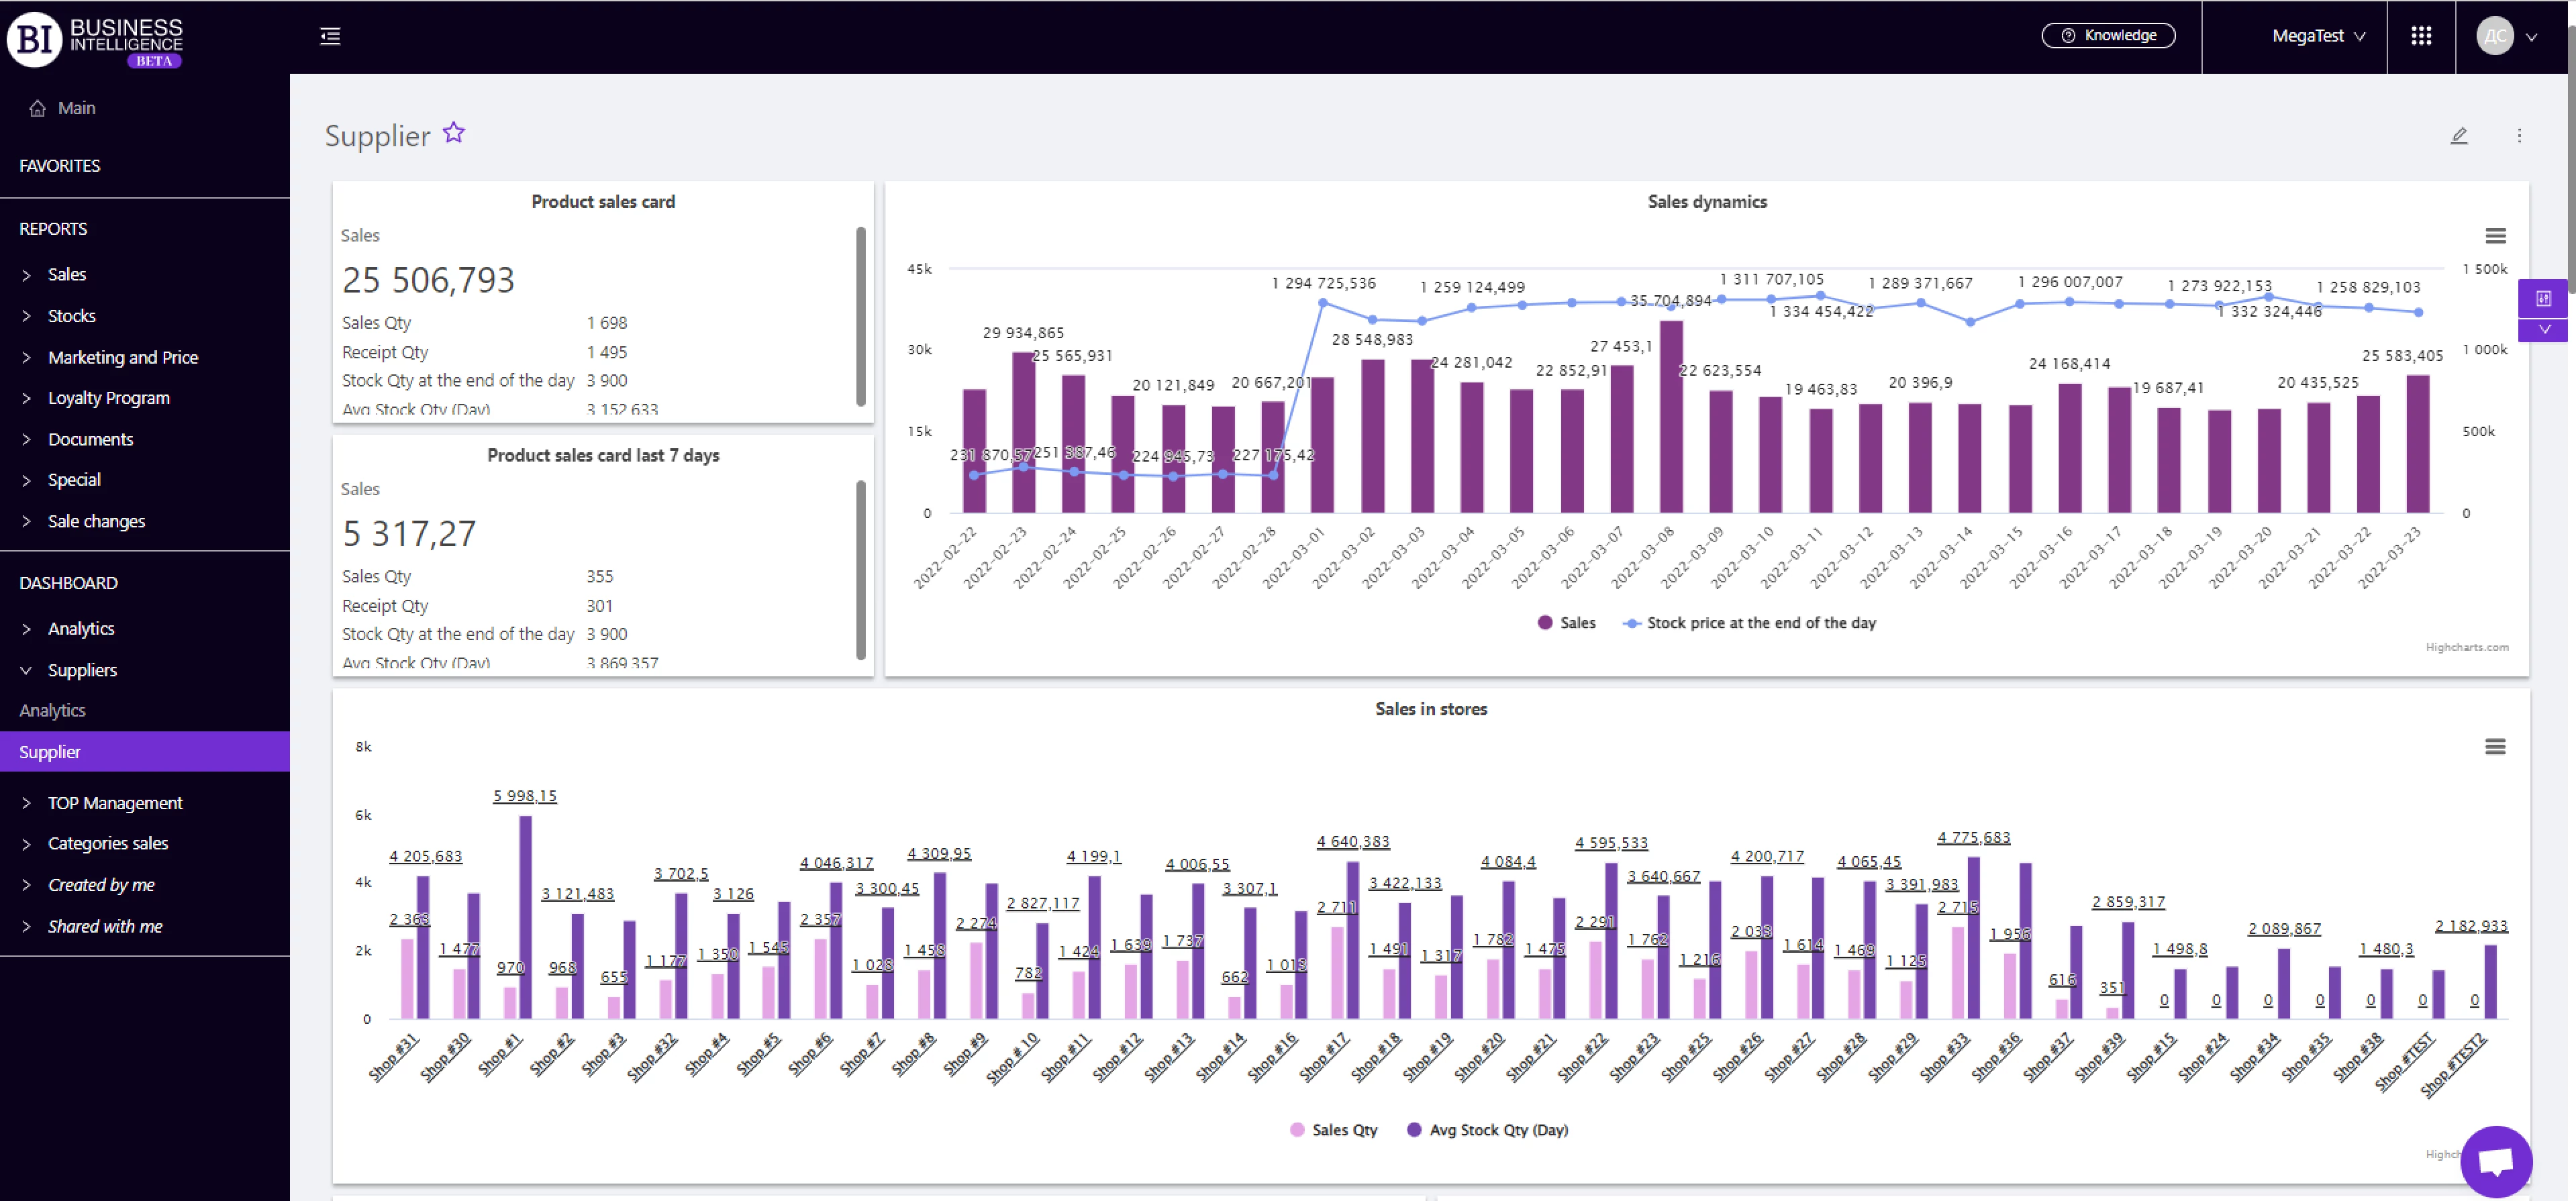Open the Main menu item
The height and width of the screenshot is (1201, 2576).
76,108
